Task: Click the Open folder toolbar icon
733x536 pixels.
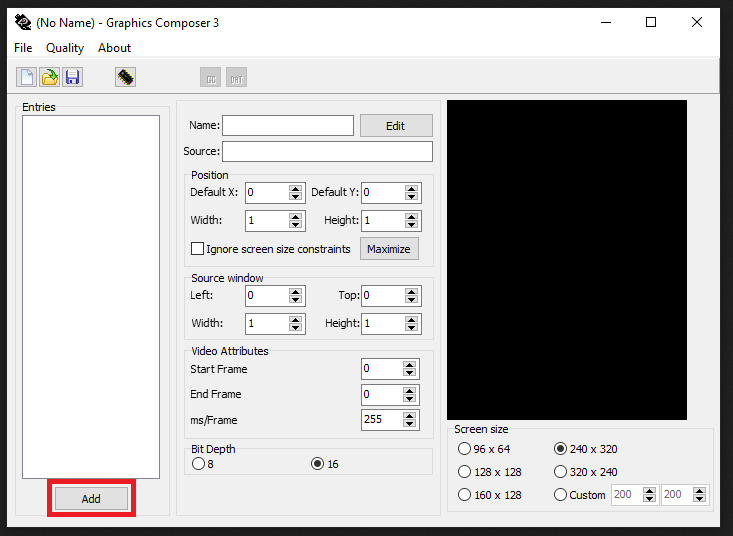Action: point(50,77)
